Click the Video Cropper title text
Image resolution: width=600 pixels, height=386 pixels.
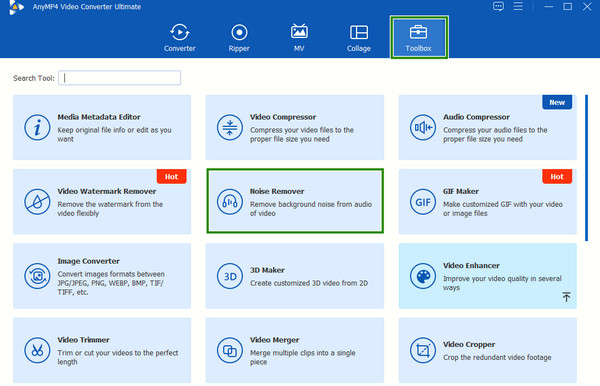[469, 344]
